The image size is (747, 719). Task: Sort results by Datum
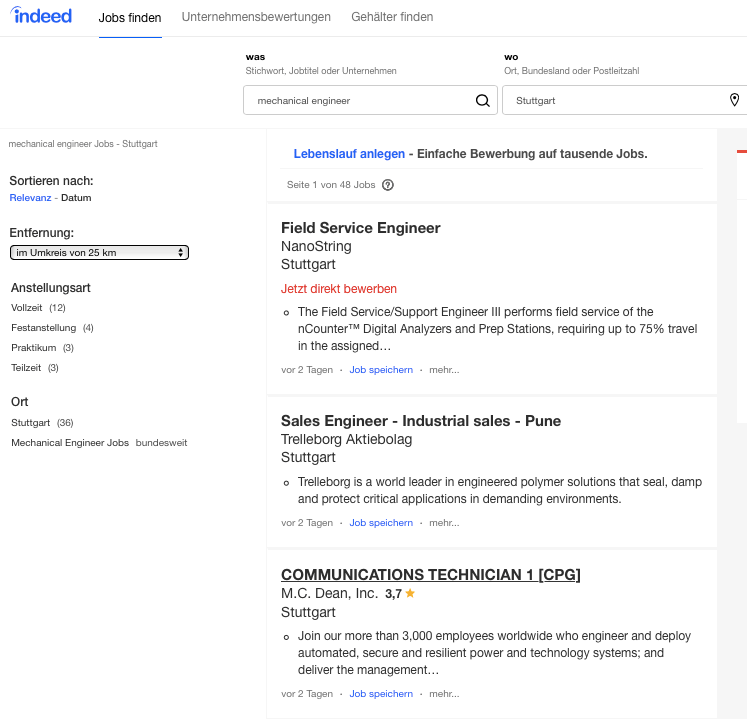tap(76, 198)
